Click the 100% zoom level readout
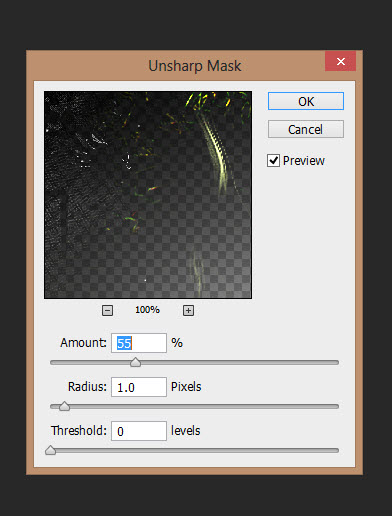The image size is (392, 516). pos(147,310)
